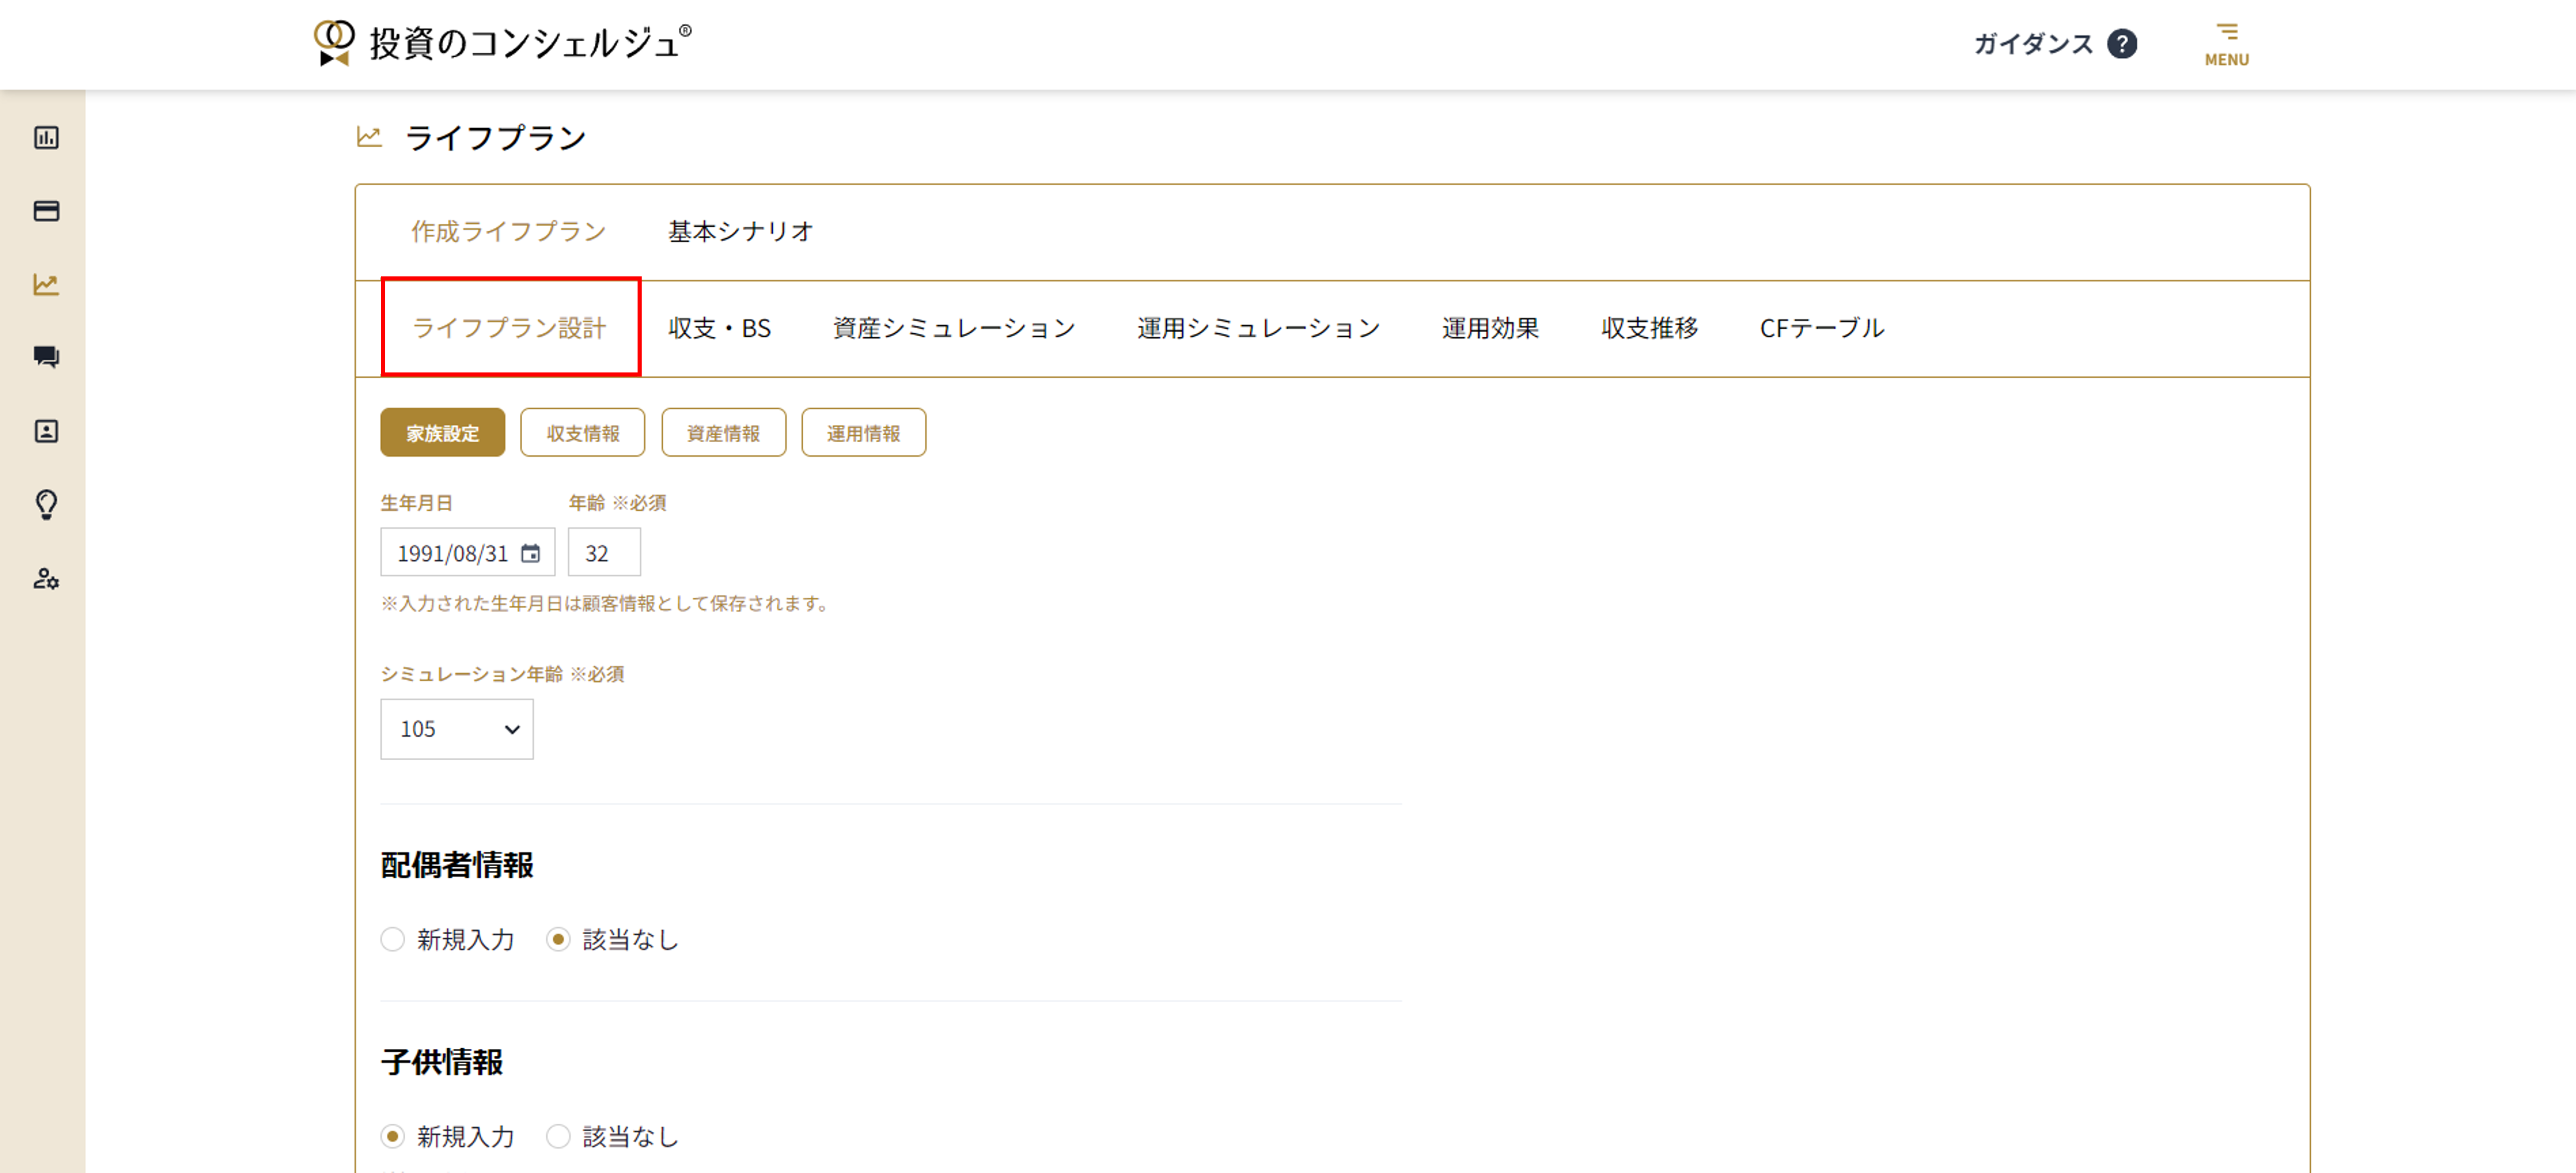Screen dimensions: 2576x1173
Task: Switch to 作成ライフプラン tab
Action: pos(508,231)
